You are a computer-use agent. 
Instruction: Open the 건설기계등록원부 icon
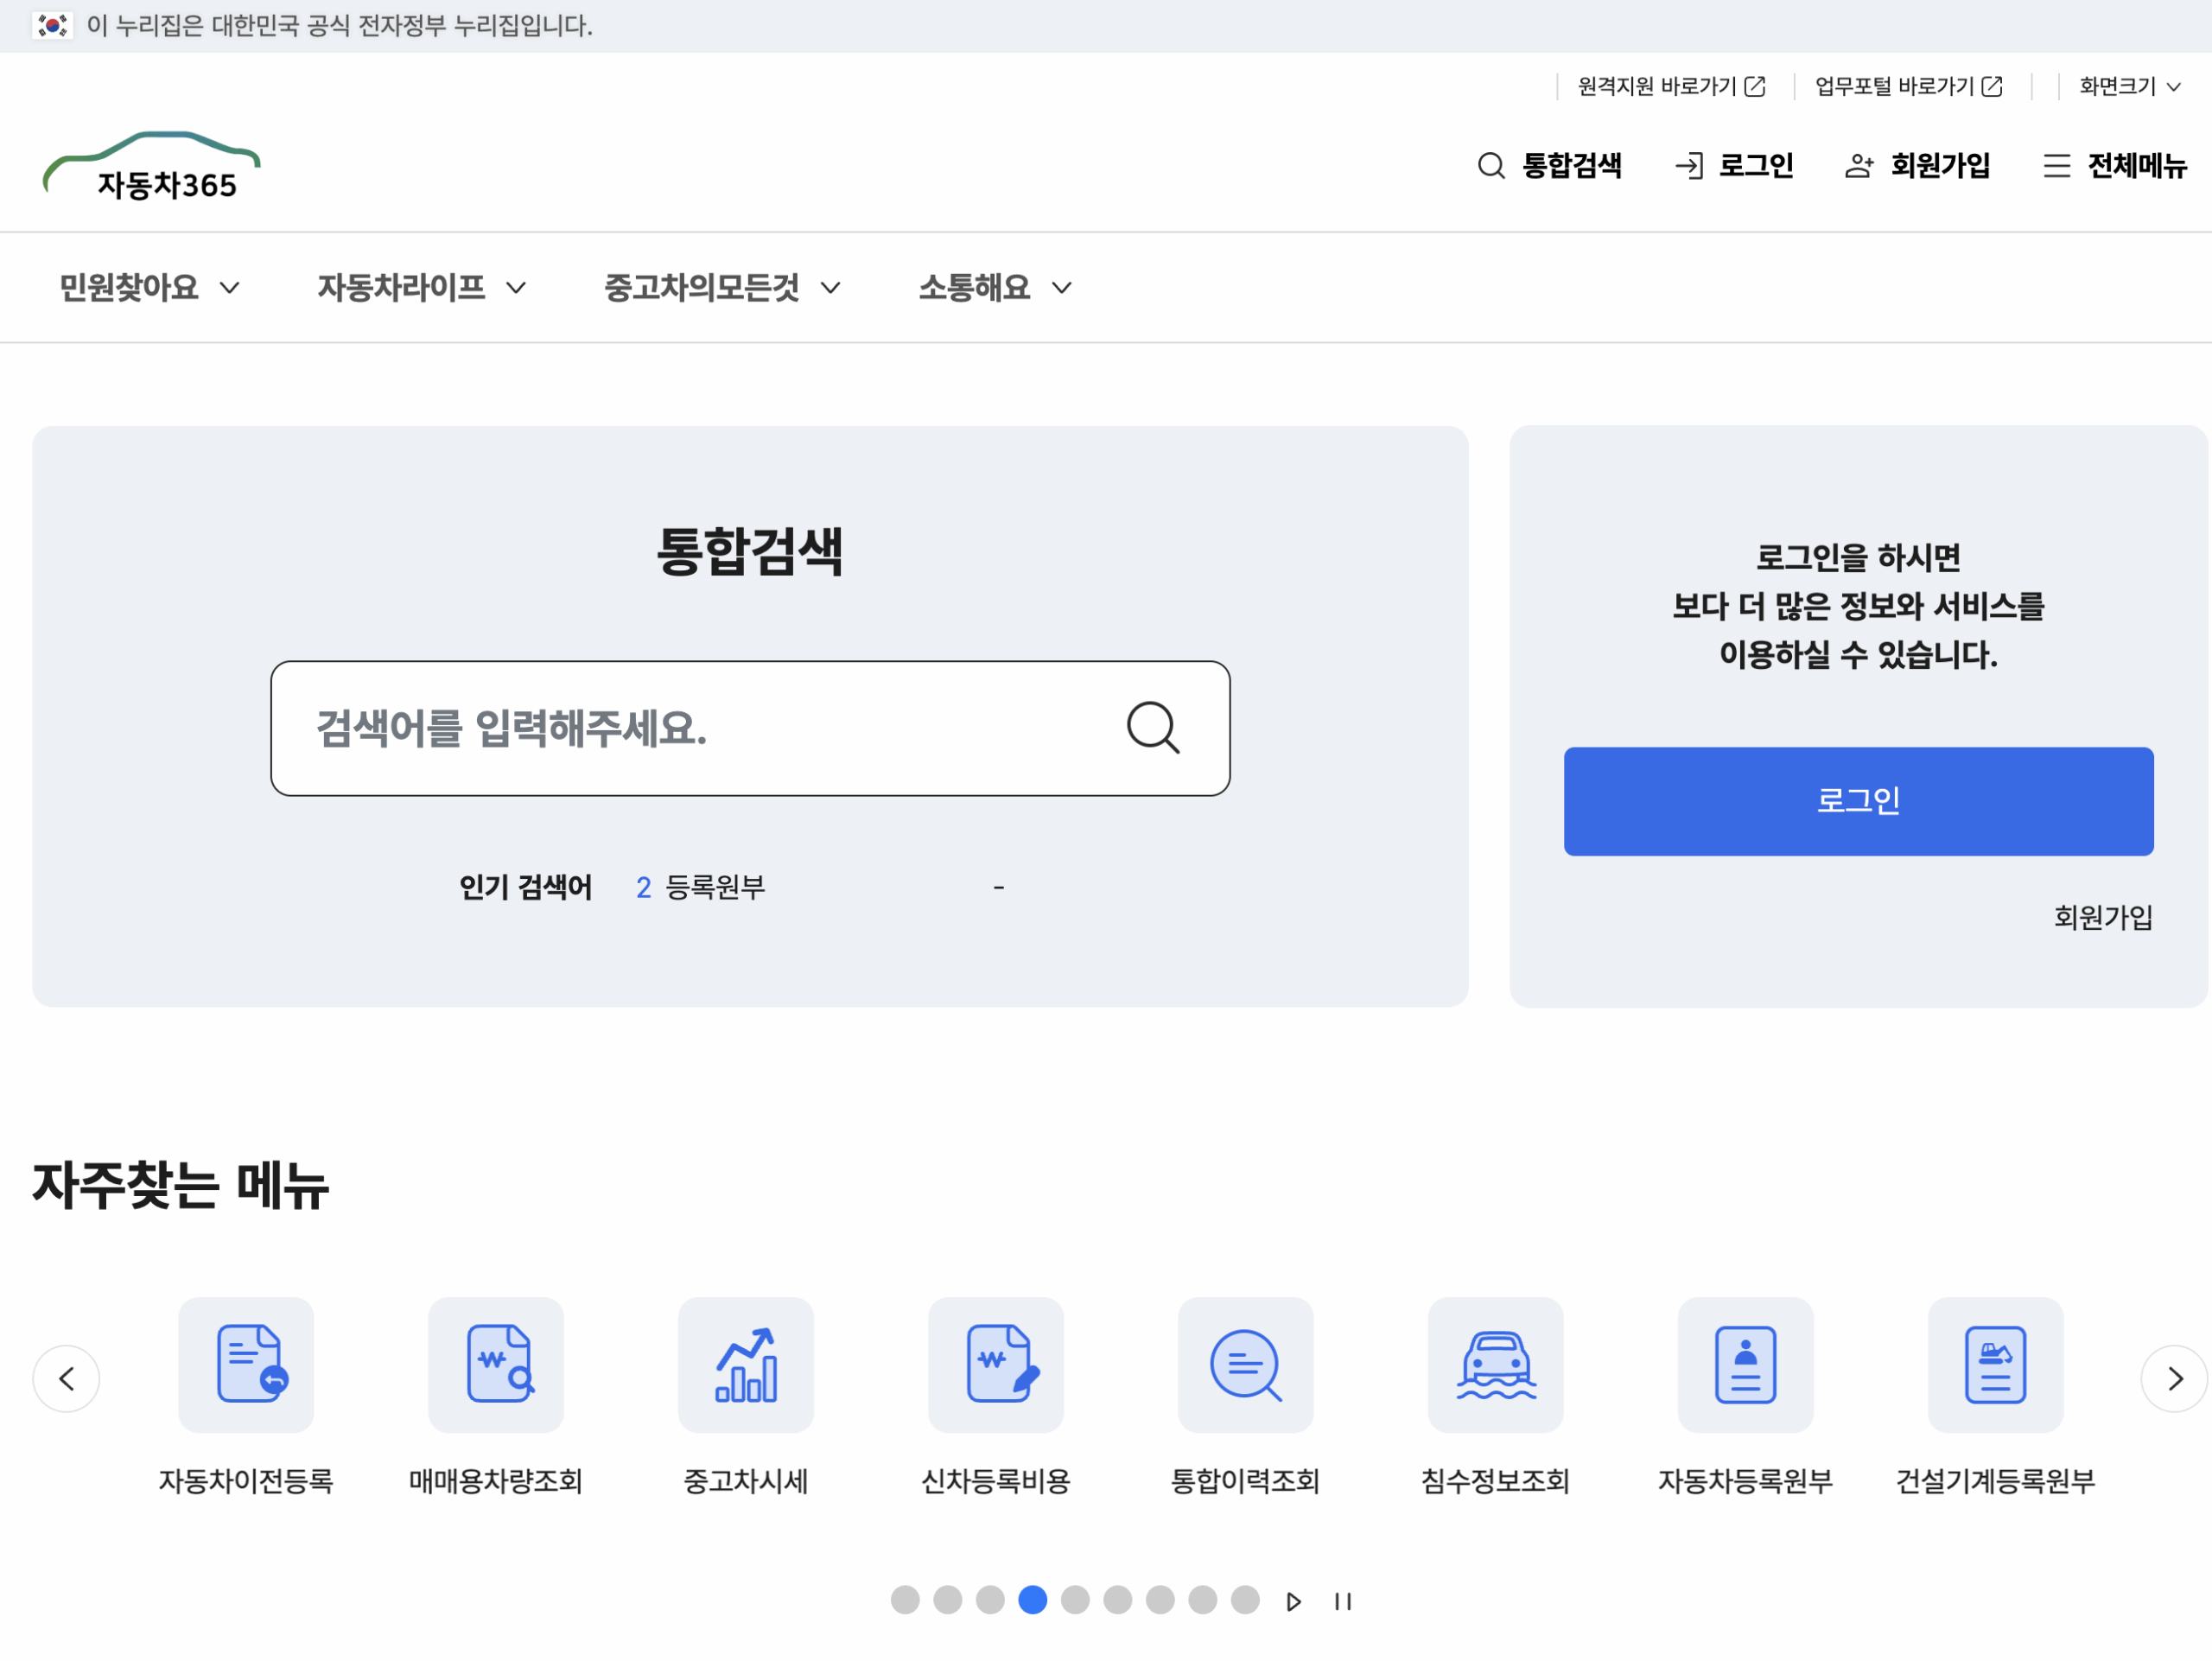click(x=1995, y=1365)
